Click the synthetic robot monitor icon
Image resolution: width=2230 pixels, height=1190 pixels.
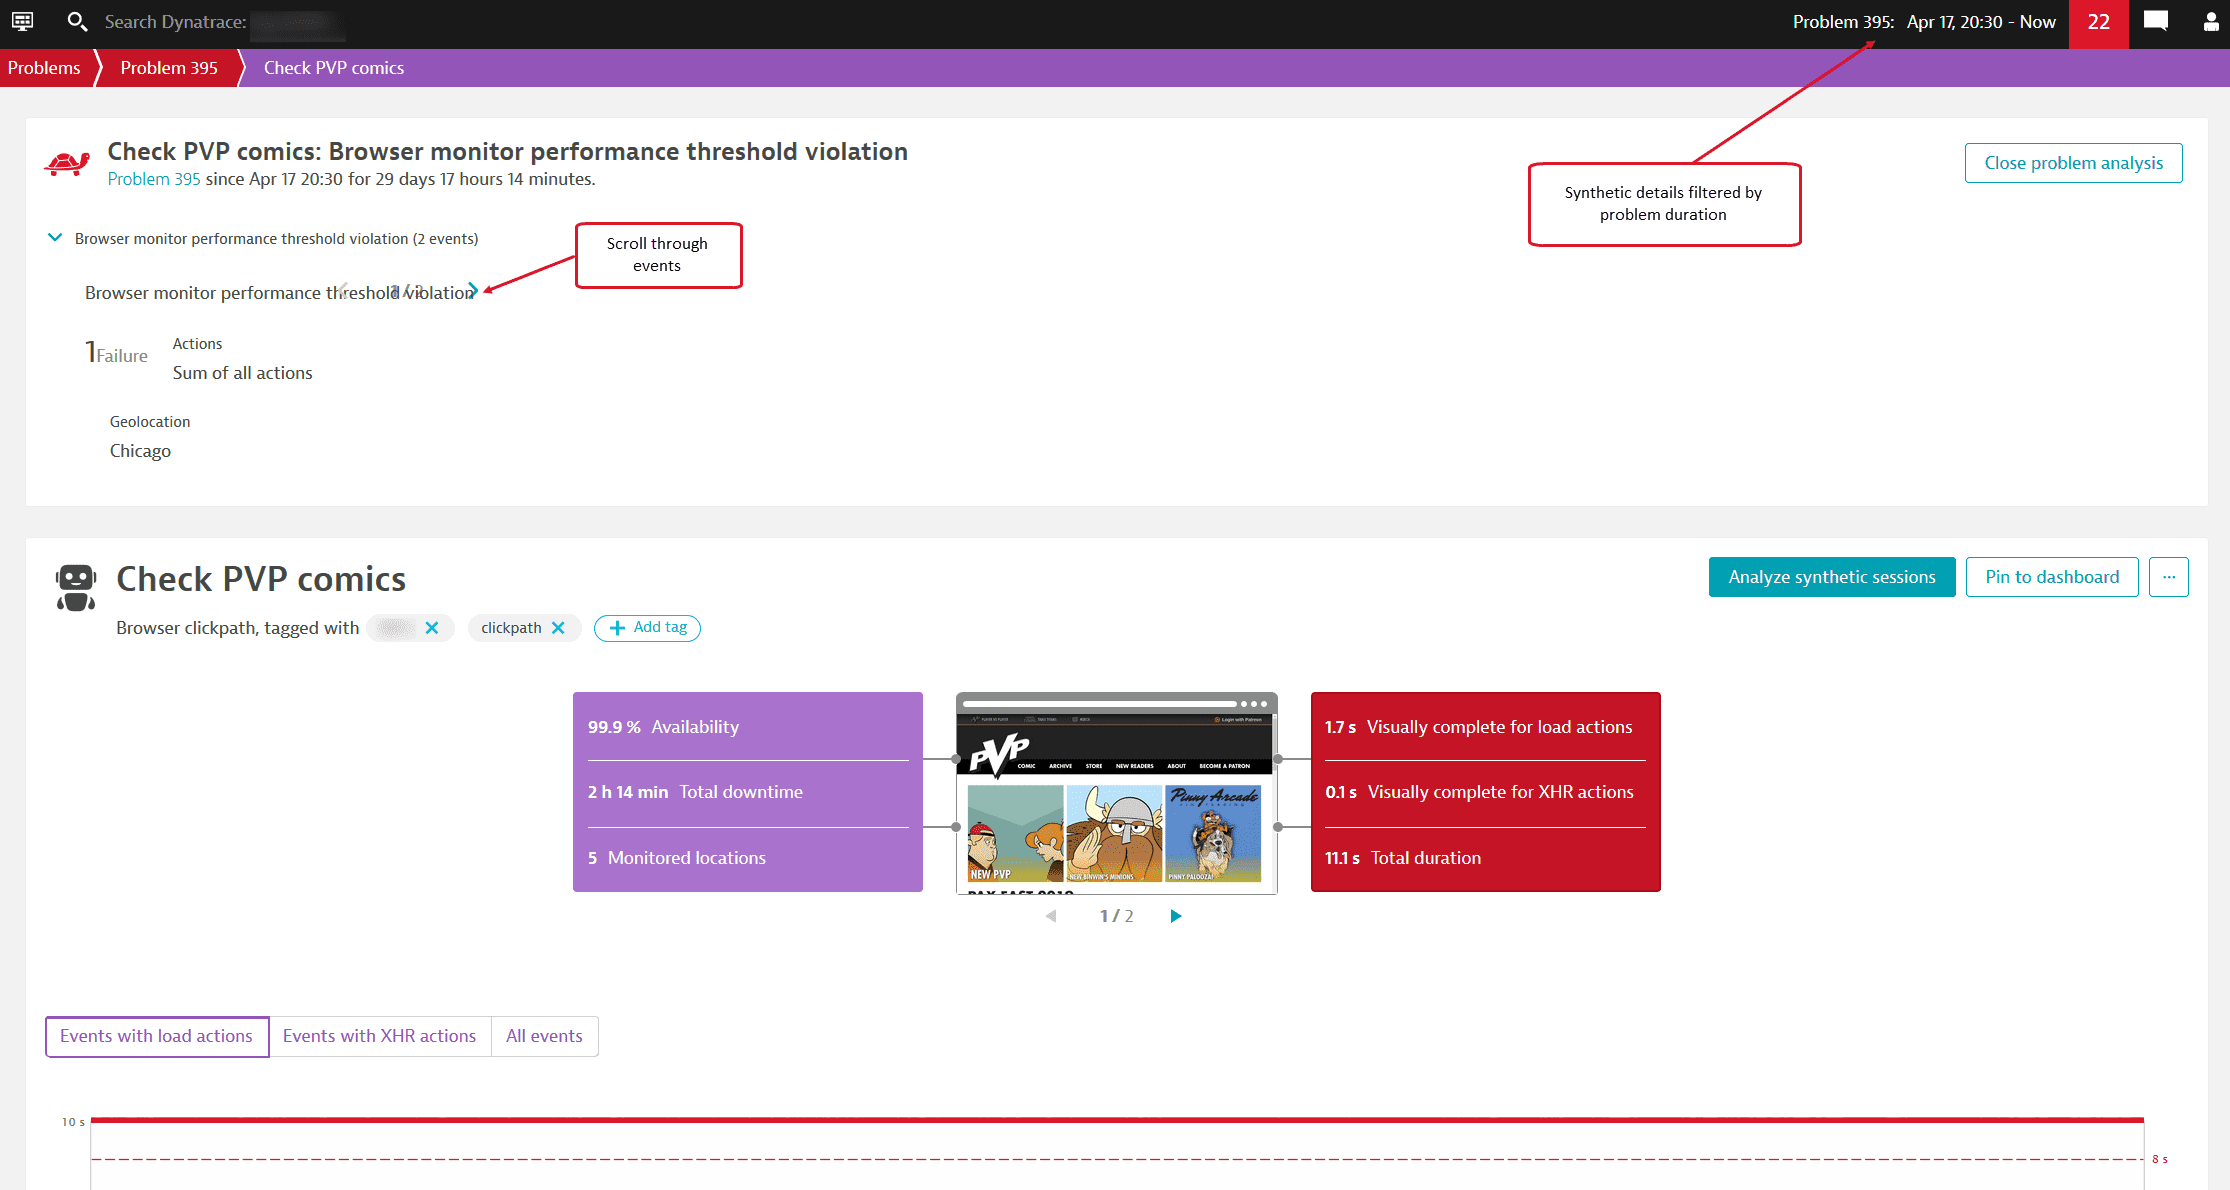(76, 587)
